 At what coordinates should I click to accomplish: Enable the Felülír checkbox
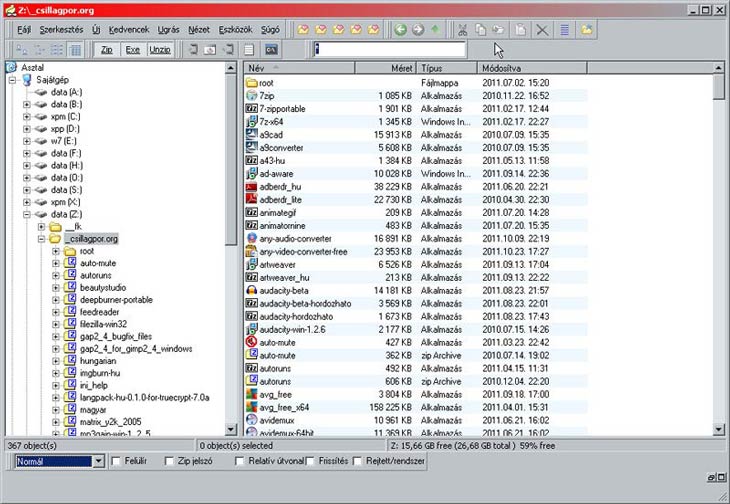(116, 461)
